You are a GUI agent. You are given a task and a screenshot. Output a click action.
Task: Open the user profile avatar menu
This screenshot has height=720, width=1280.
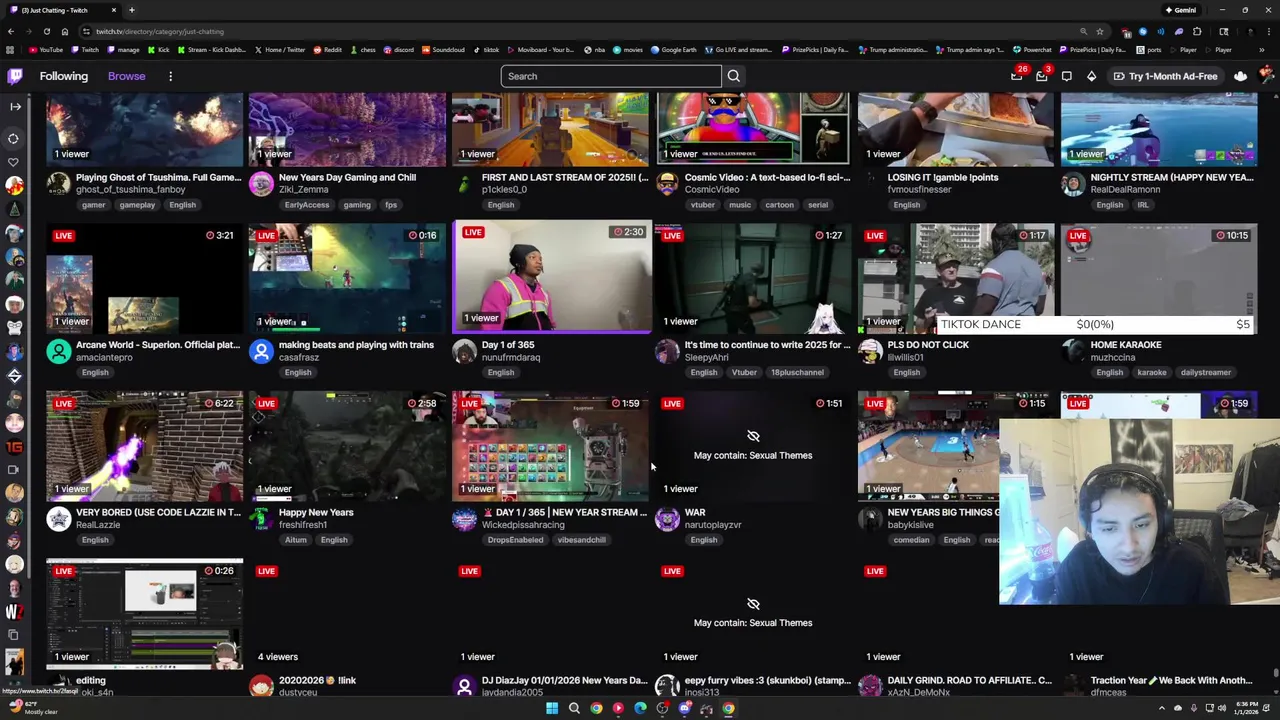coord(1267,76)
